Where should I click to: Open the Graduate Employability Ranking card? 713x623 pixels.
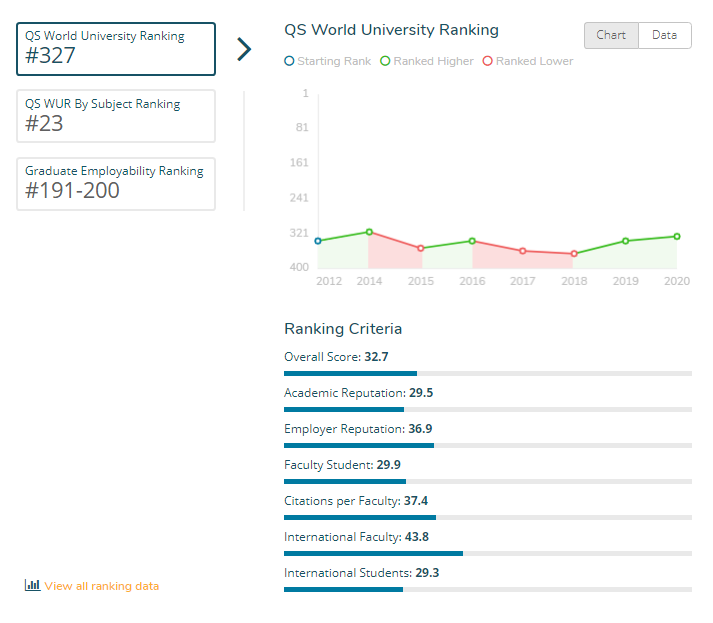116,184
